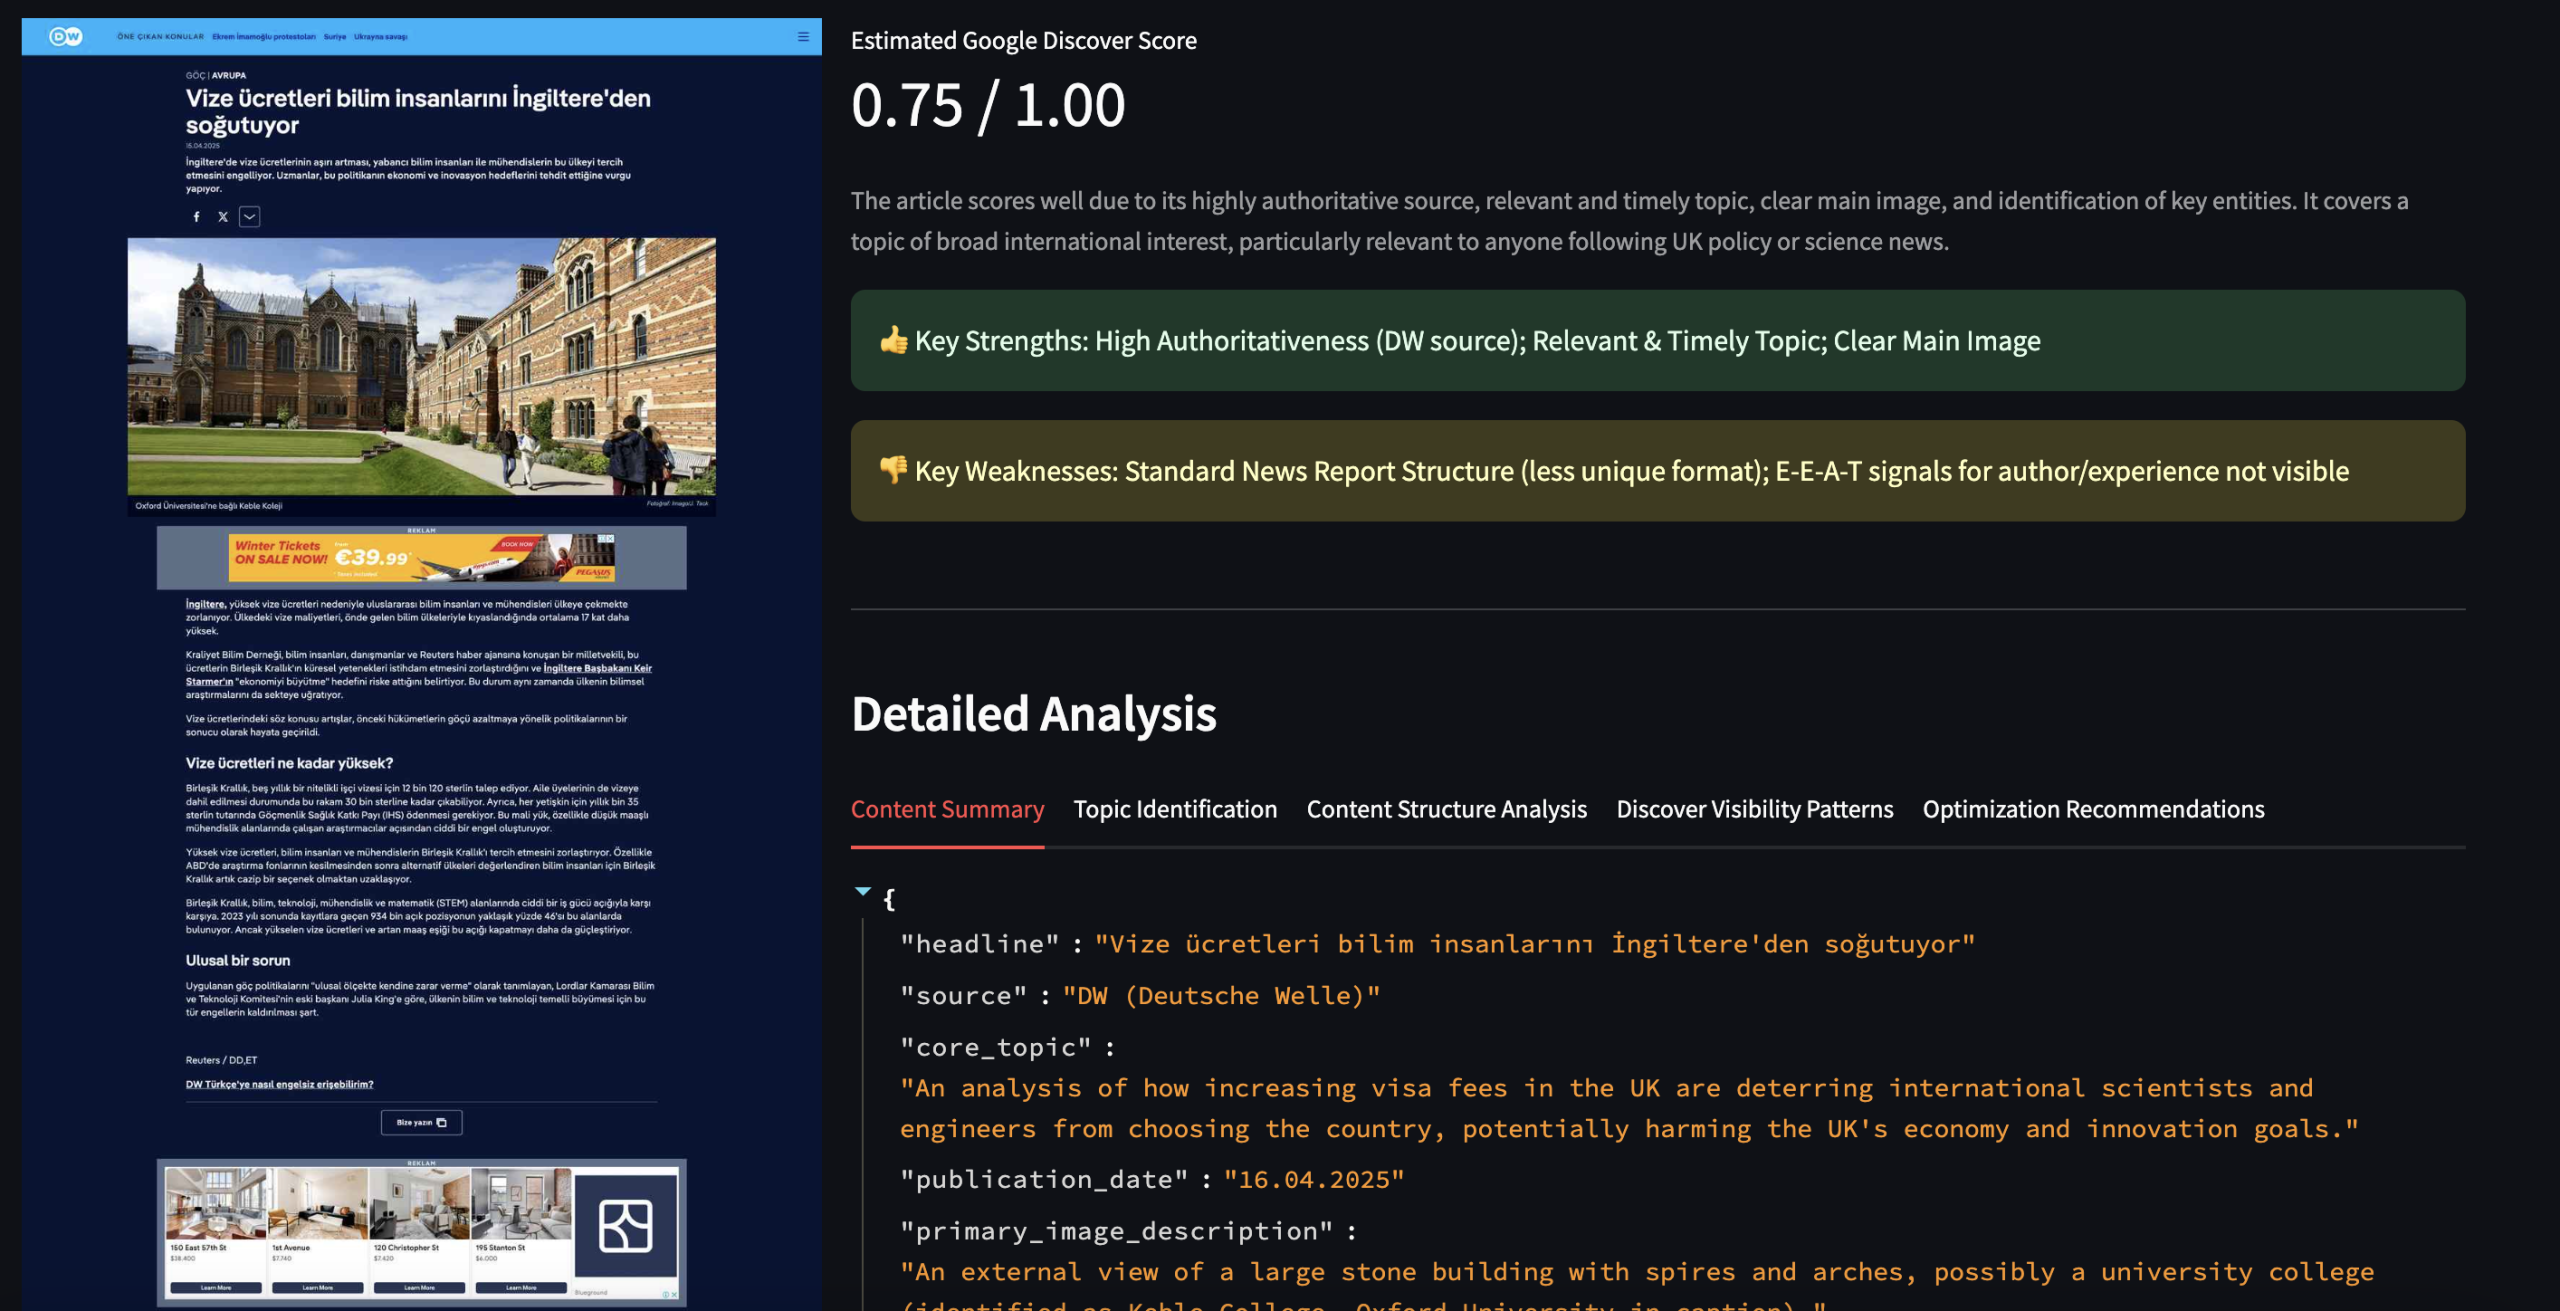Expand more share options chevron
This screenshot has width=2560, height=1311.
coord(250,217)
